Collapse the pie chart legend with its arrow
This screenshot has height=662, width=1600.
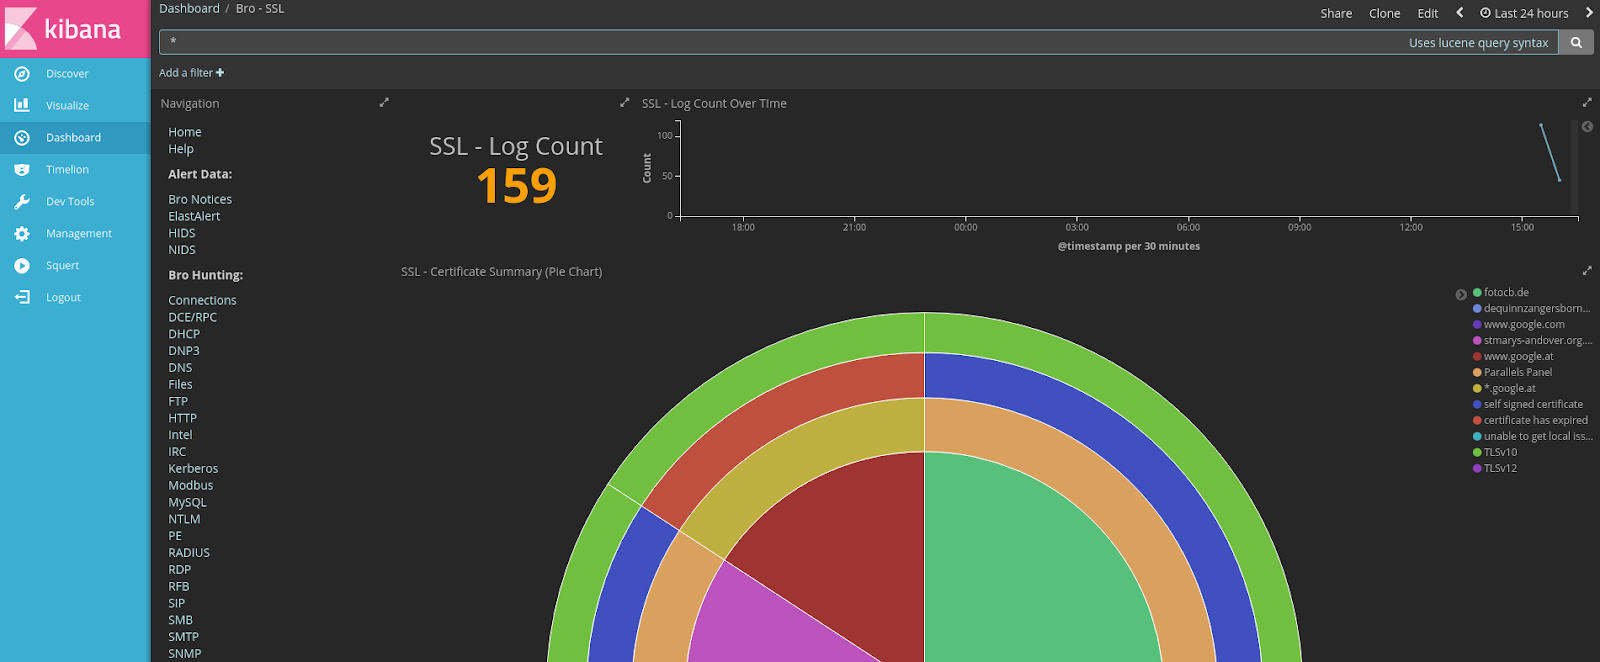pyautogui.click(x=1461, y=295)
